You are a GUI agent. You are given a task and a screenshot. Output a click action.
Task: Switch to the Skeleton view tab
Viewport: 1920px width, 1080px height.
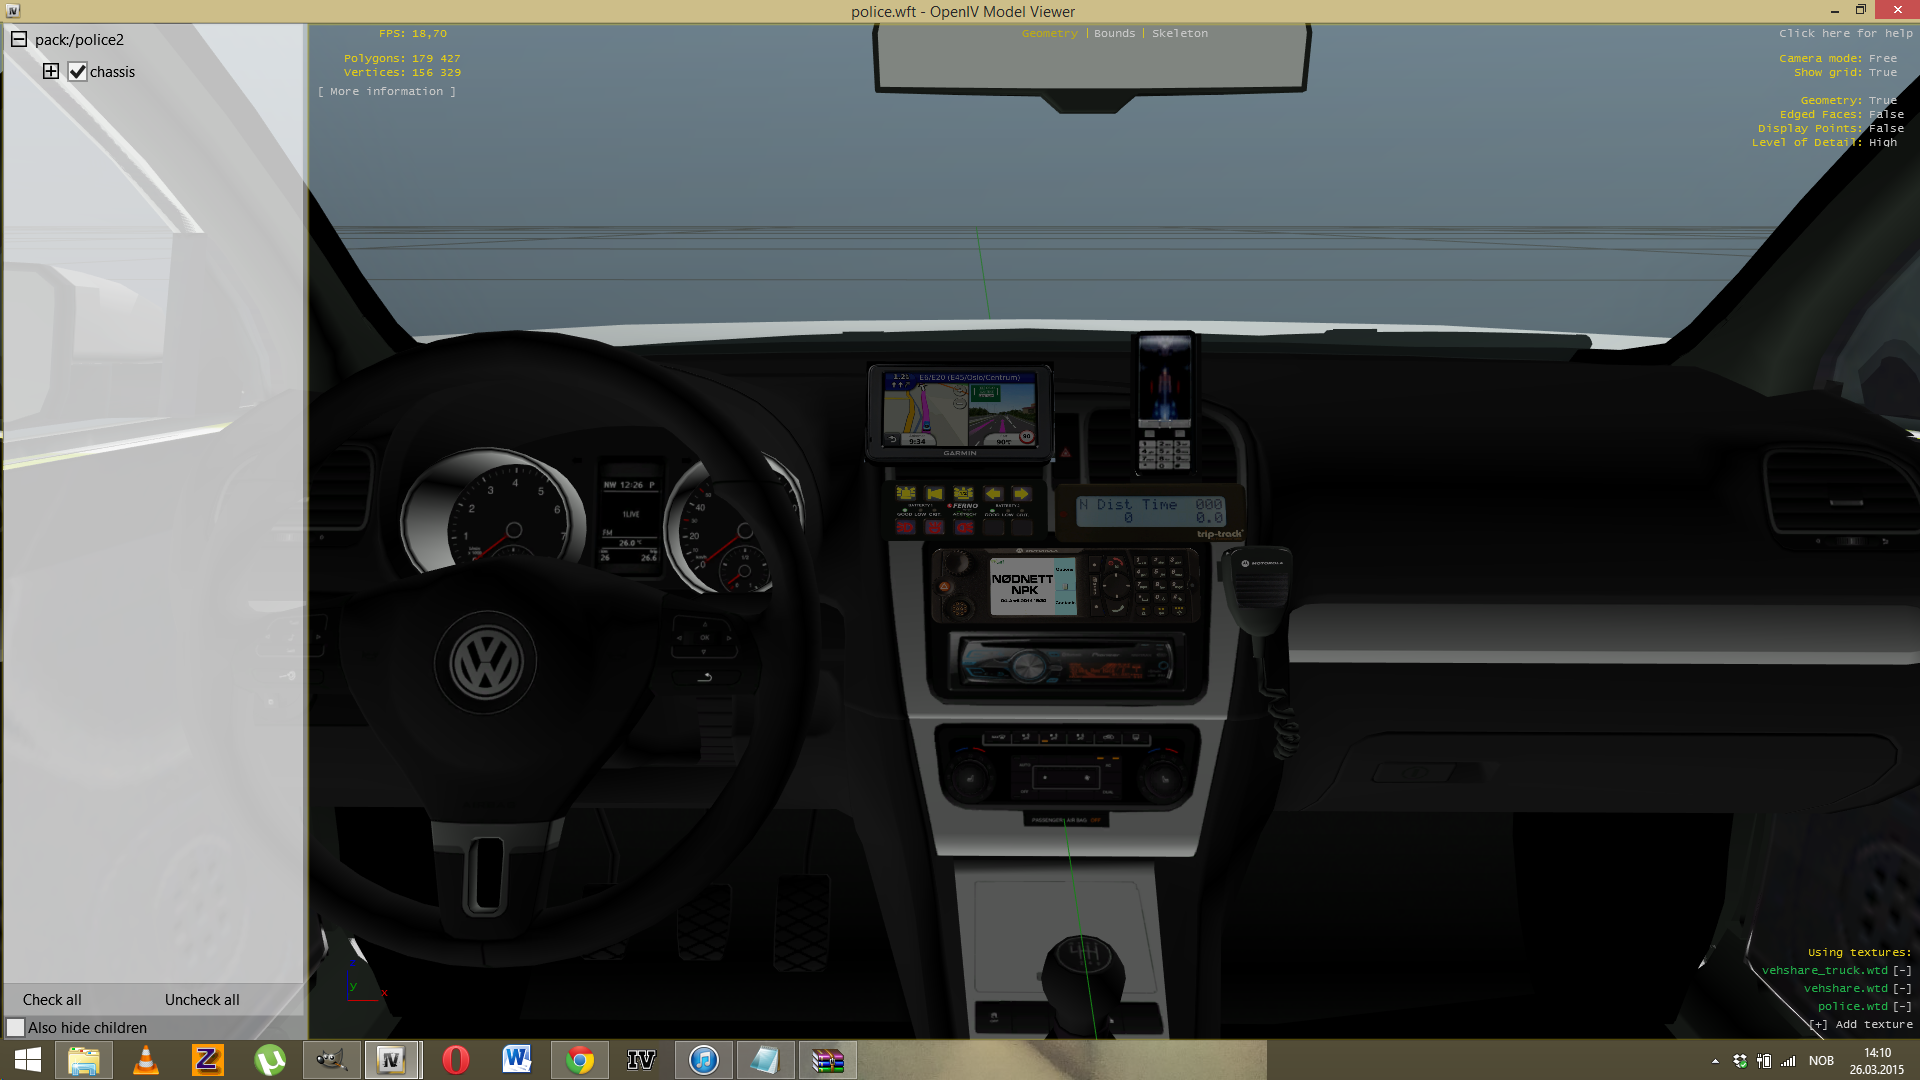coord(1179,33)
